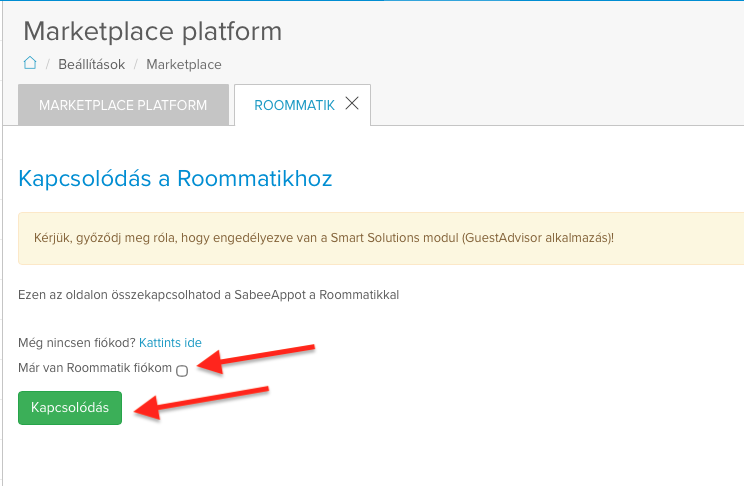
Task: Click the 'Már van Roommatik fiókom' label text
Action: [x=95, y=368]
